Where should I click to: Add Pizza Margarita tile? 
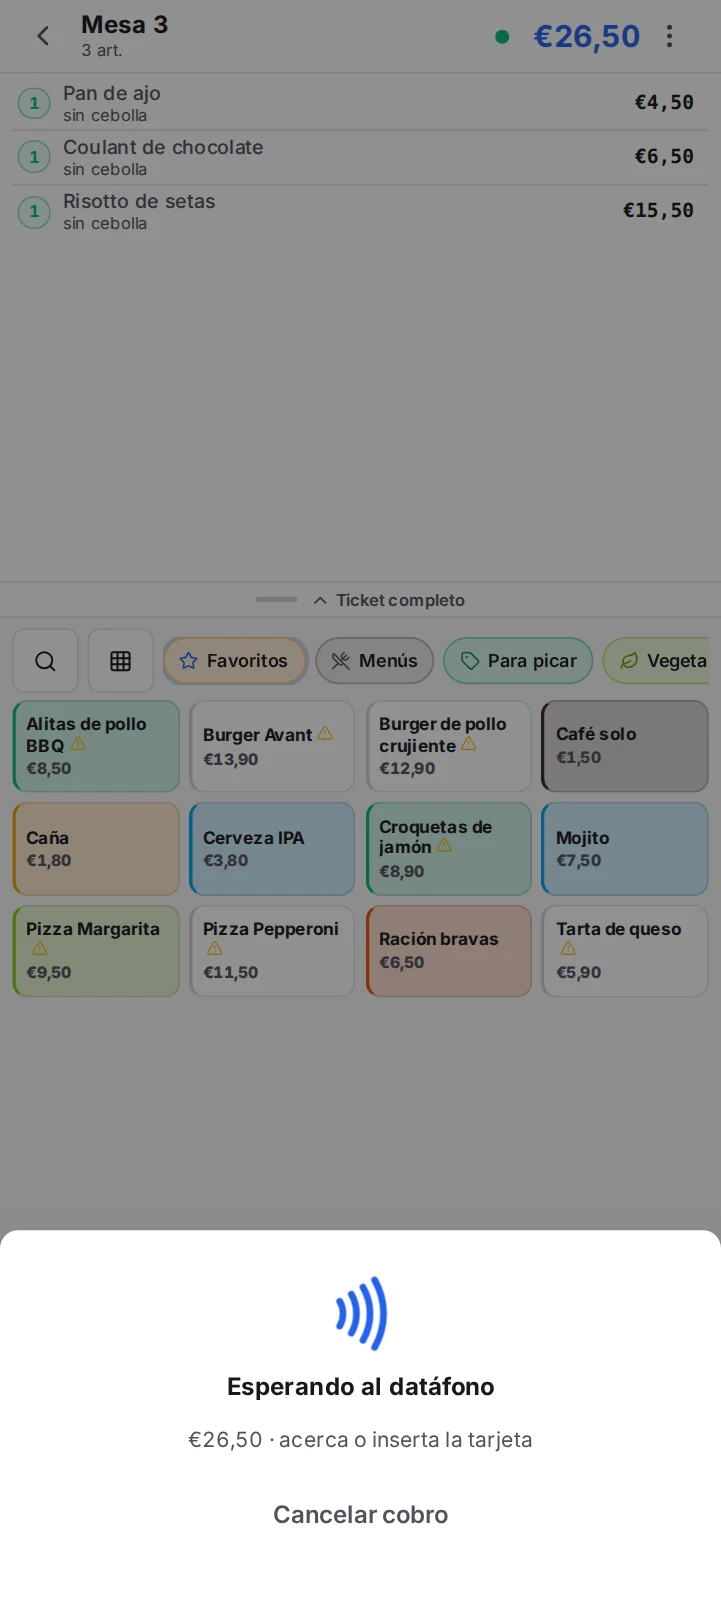point(96,951)
